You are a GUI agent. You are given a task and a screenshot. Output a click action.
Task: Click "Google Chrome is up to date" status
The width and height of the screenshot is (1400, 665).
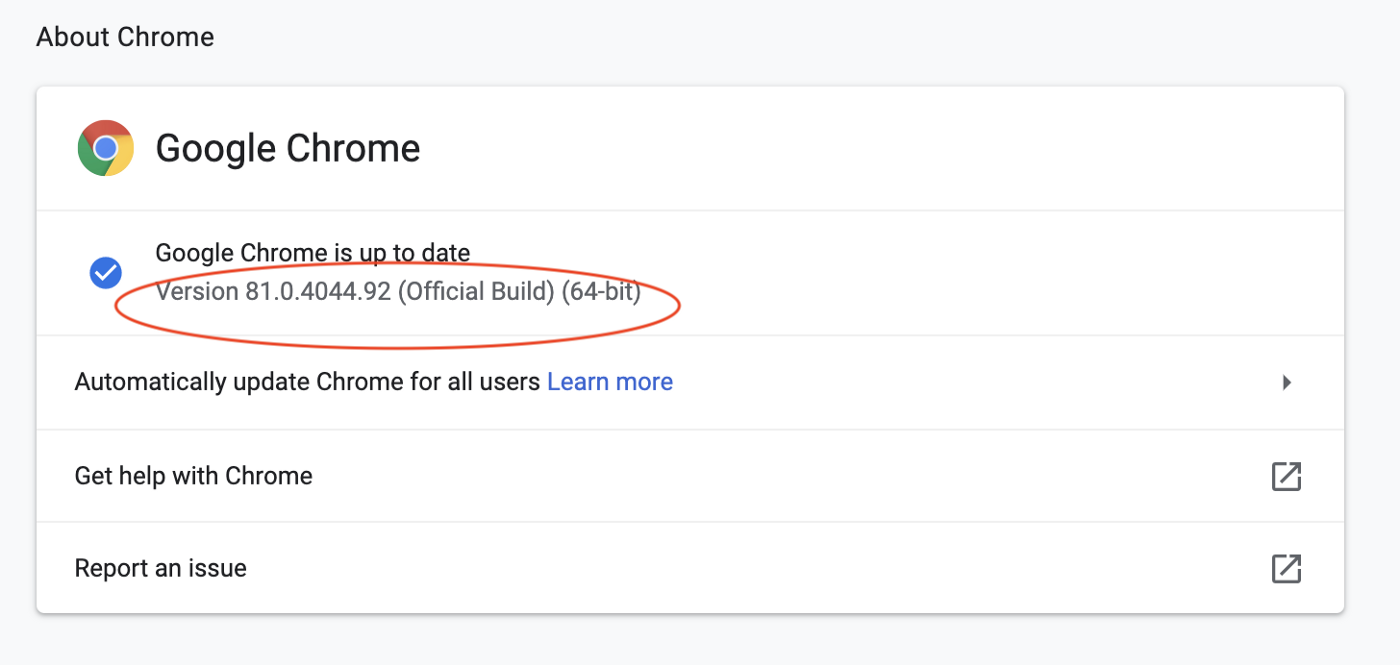click(313, 253)
